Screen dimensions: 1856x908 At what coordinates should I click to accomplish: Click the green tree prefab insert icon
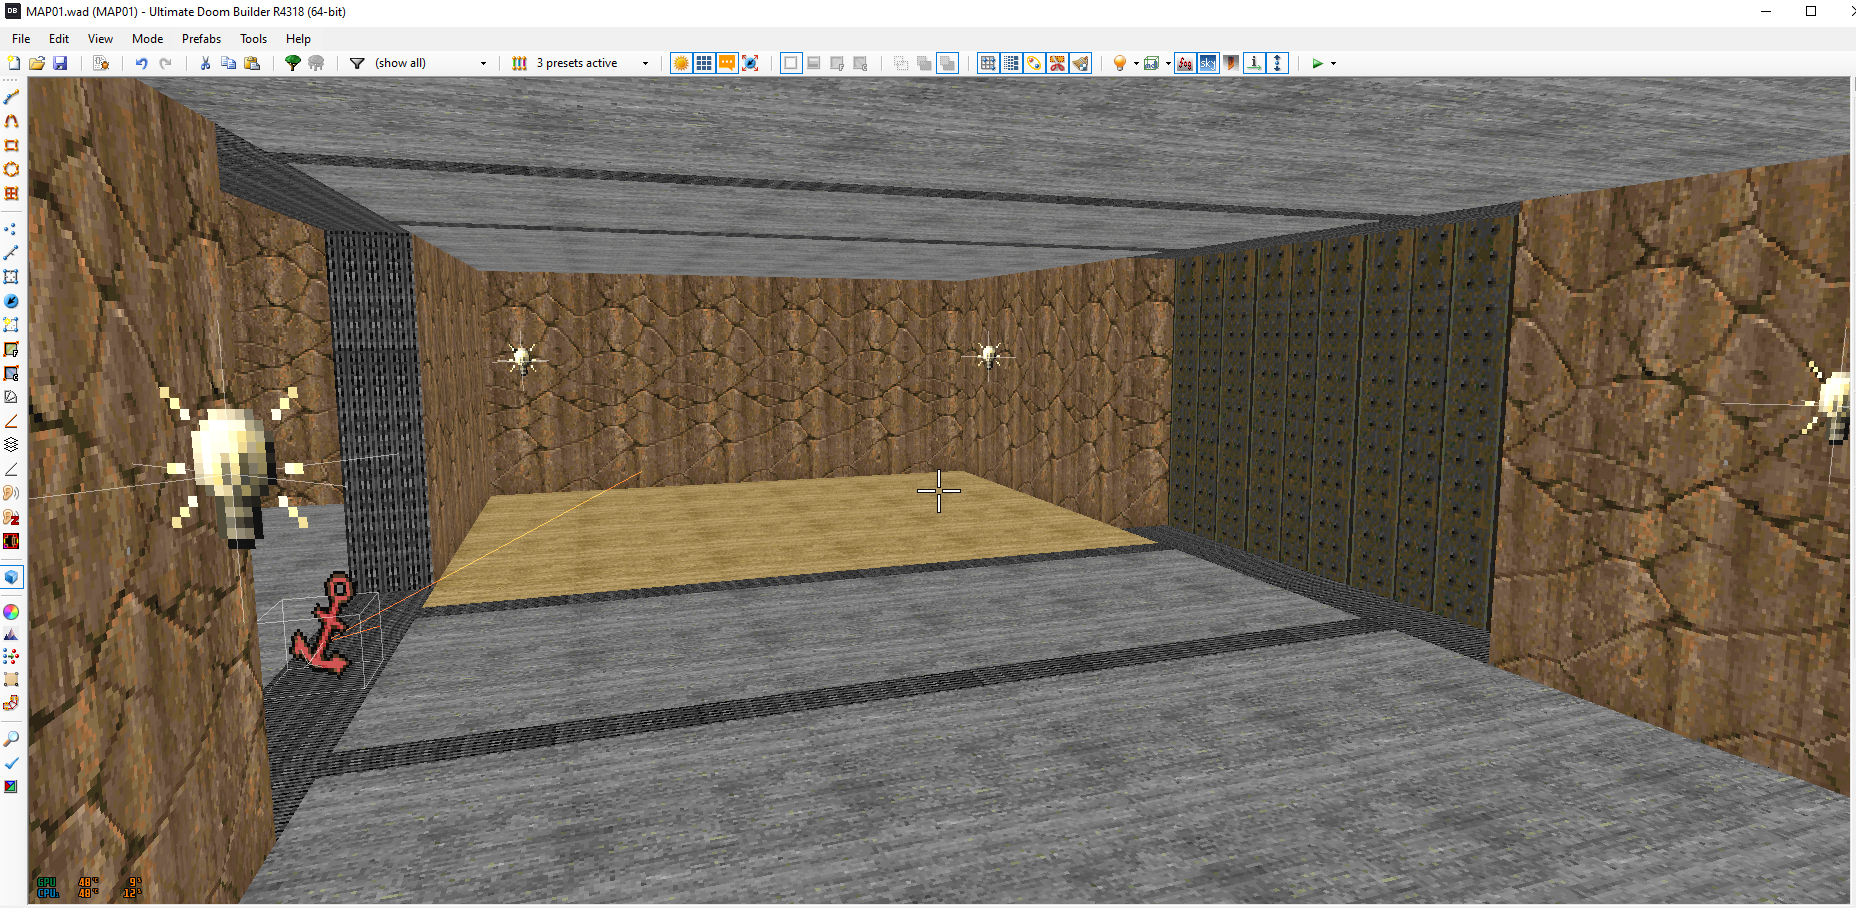293,63
